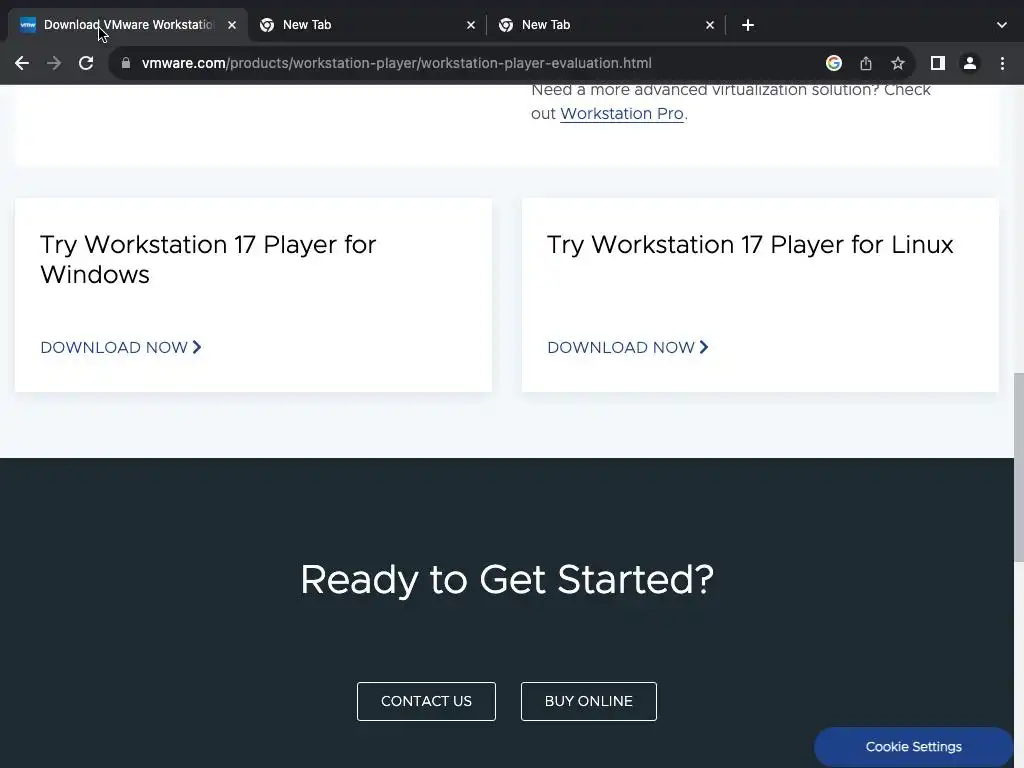
Task: Open the Chrome profile menu
Action: point(970,63)
